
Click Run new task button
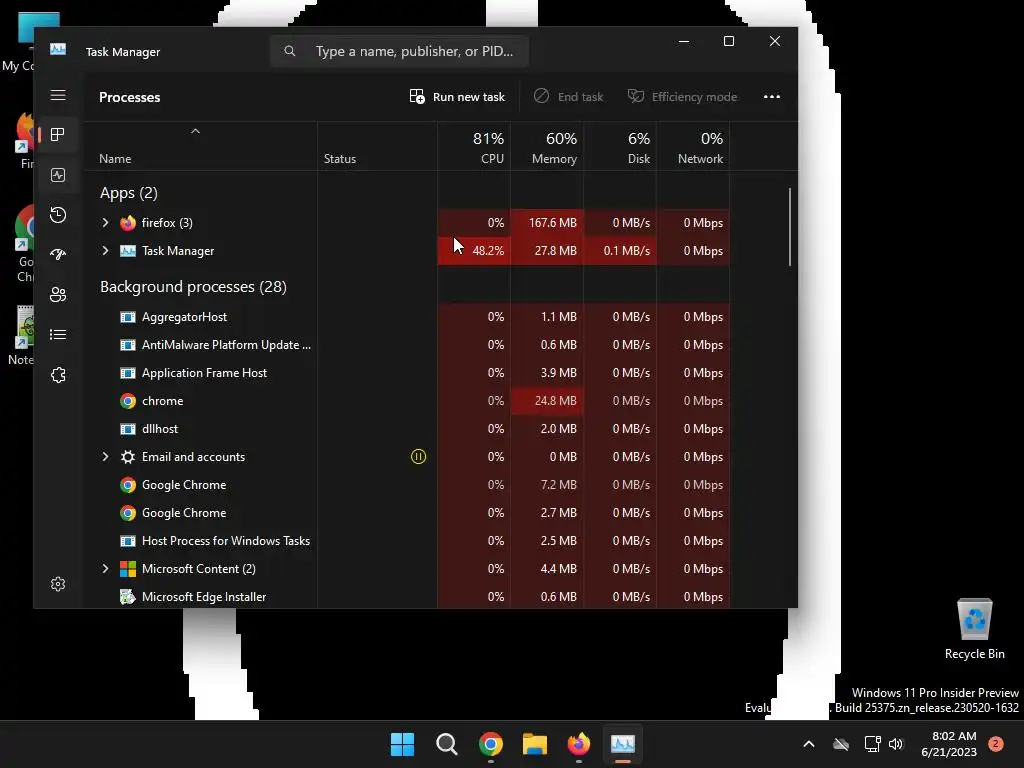point(457,97)
